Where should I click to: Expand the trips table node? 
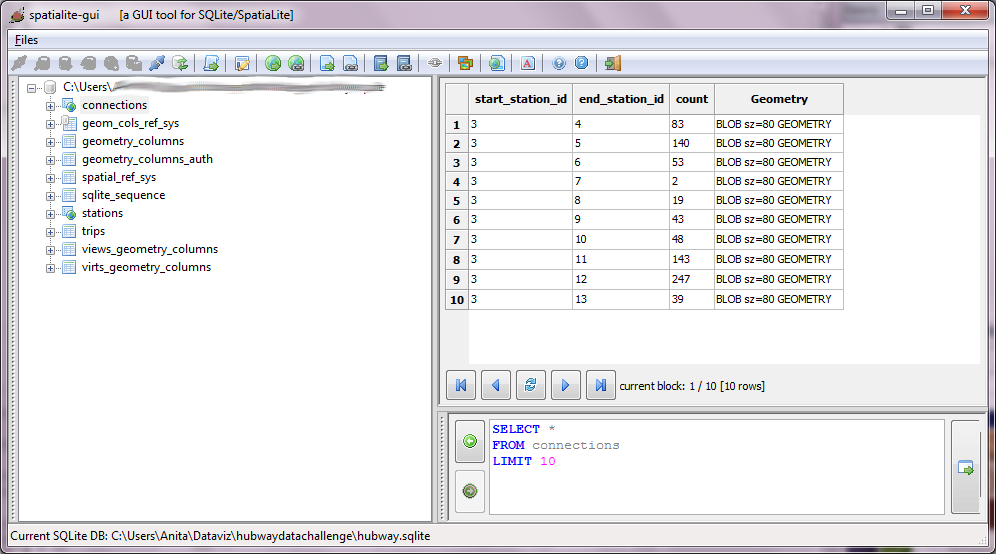tap(50, 232)
